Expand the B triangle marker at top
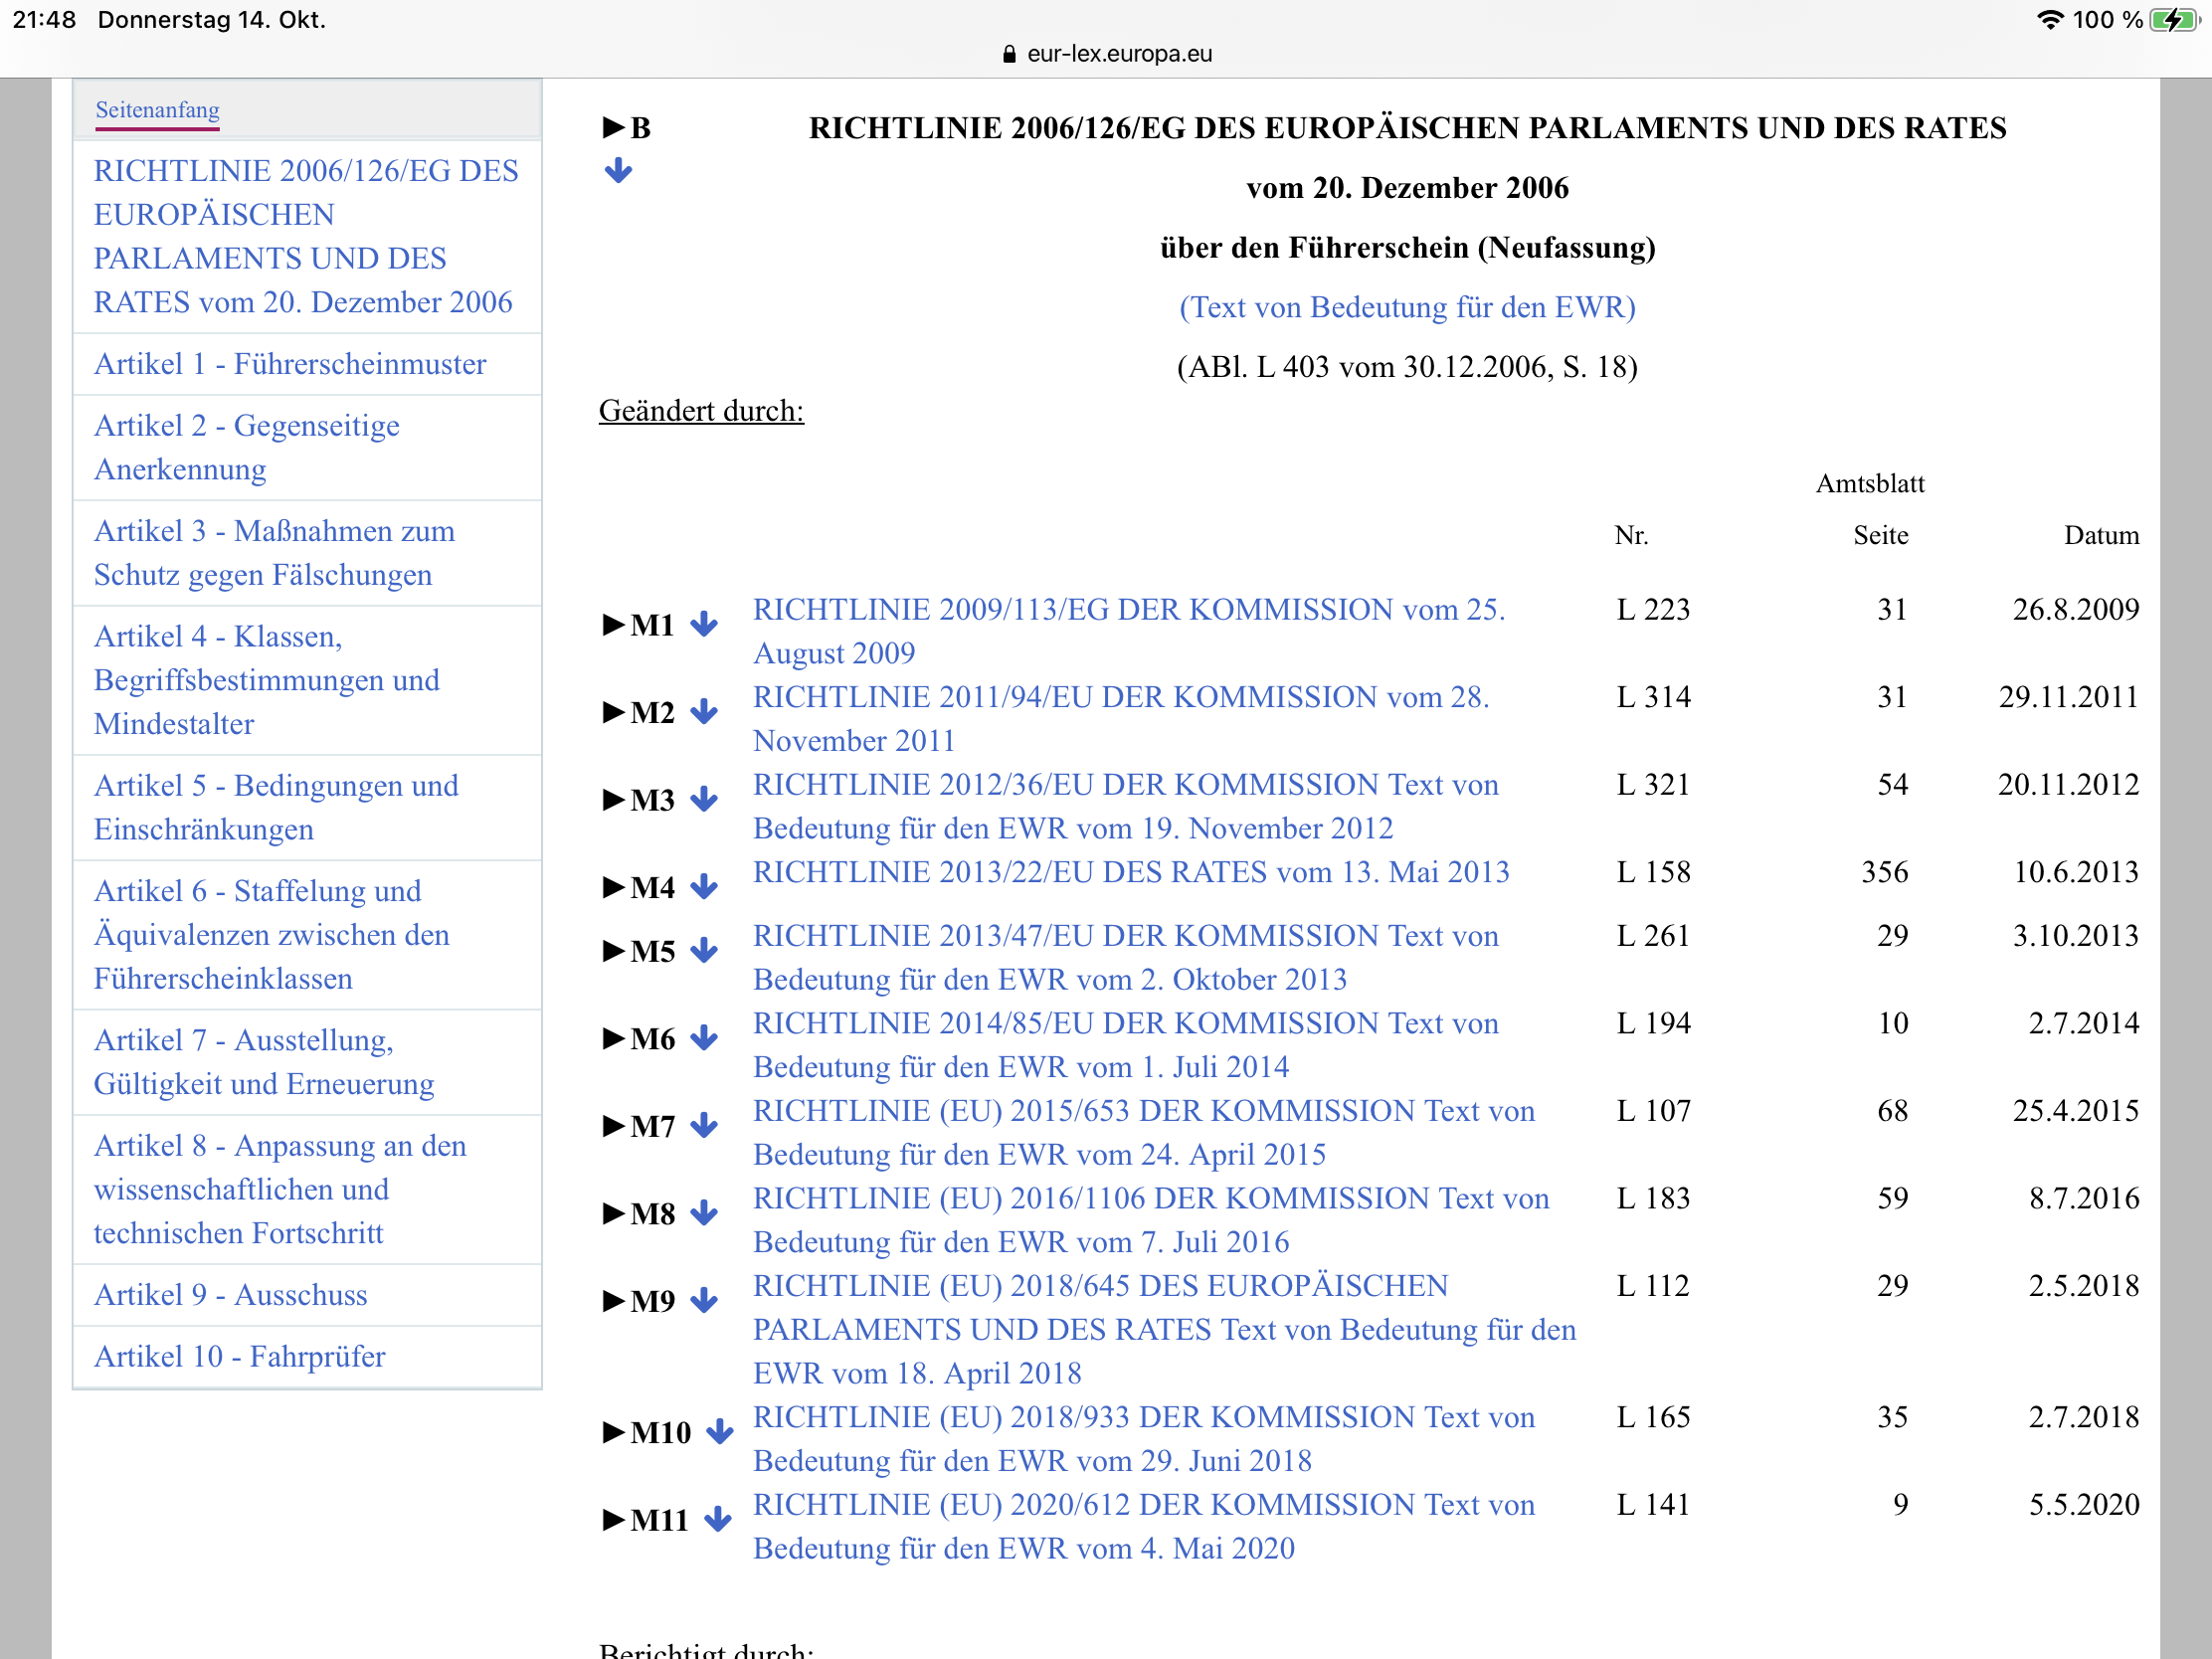The width and height of the screenshot is (2212, 1659). [613, 128]
